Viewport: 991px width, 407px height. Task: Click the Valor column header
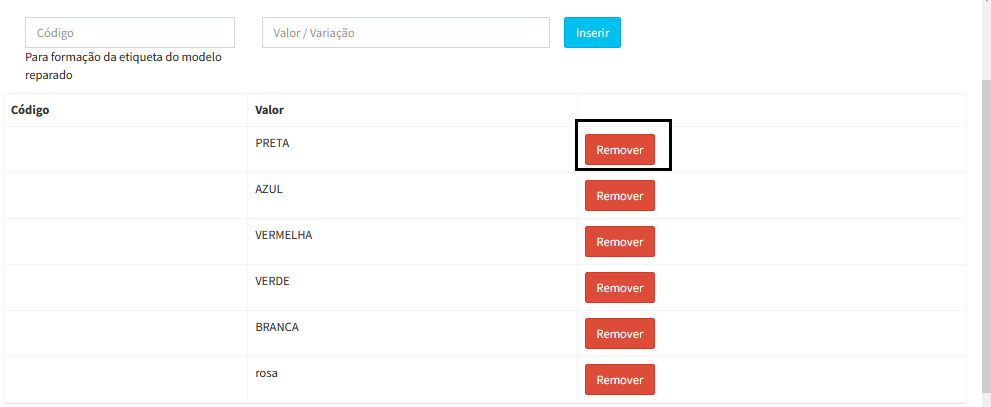coord(270,109)
